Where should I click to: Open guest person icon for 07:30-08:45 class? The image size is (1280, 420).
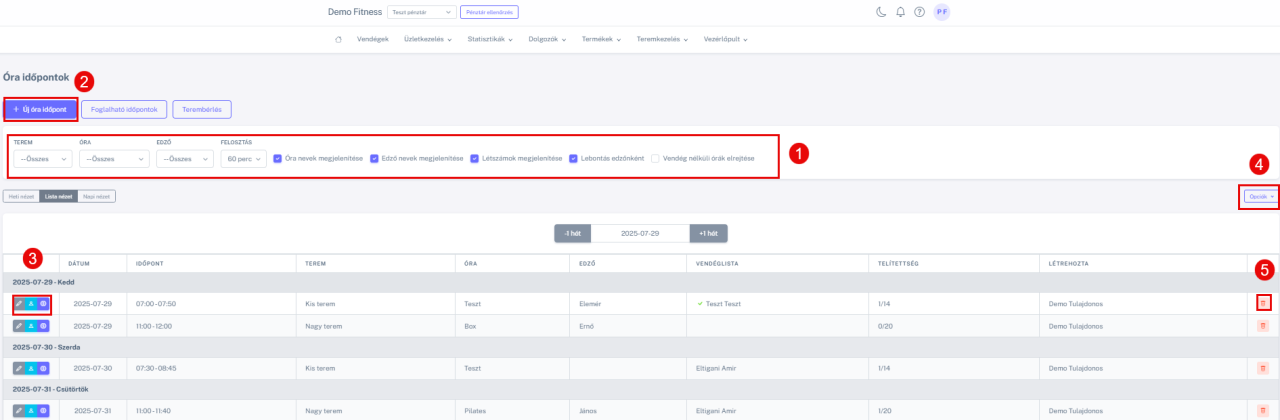click(31, 368)
